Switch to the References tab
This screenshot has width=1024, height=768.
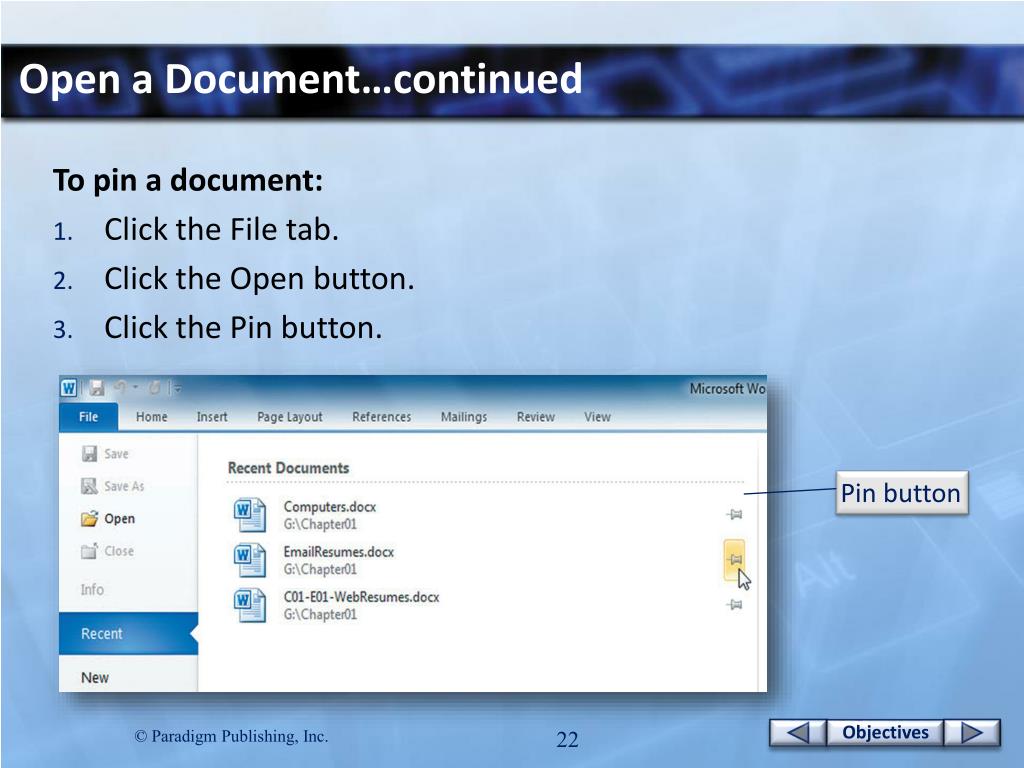point(381,417)
